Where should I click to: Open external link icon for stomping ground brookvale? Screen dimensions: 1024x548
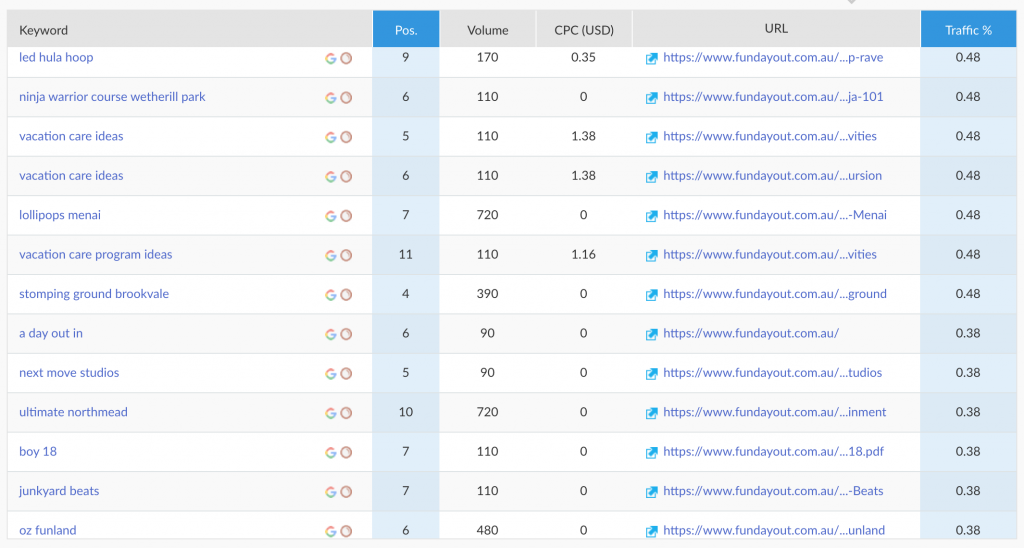click(651, 295)
